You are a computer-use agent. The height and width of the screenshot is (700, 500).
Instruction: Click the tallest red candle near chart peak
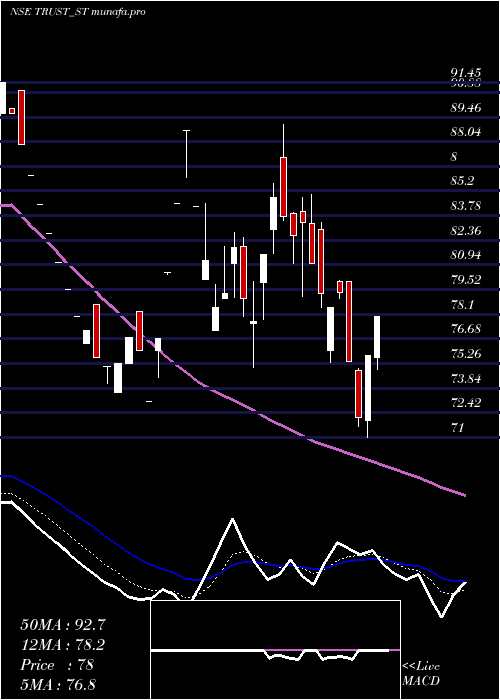pyautogui.click(x=283, y=187)
